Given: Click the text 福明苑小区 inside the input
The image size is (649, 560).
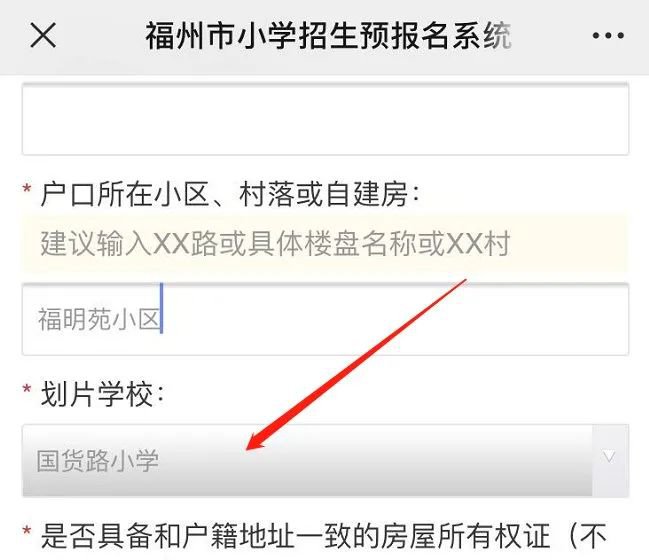Looking at the screenshot, I should coord(99,319).
